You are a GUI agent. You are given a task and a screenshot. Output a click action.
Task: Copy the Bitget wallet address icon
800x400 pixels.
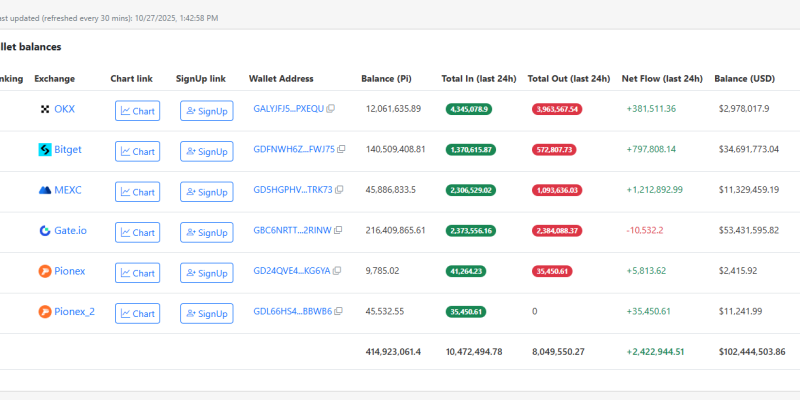[341, 150]
